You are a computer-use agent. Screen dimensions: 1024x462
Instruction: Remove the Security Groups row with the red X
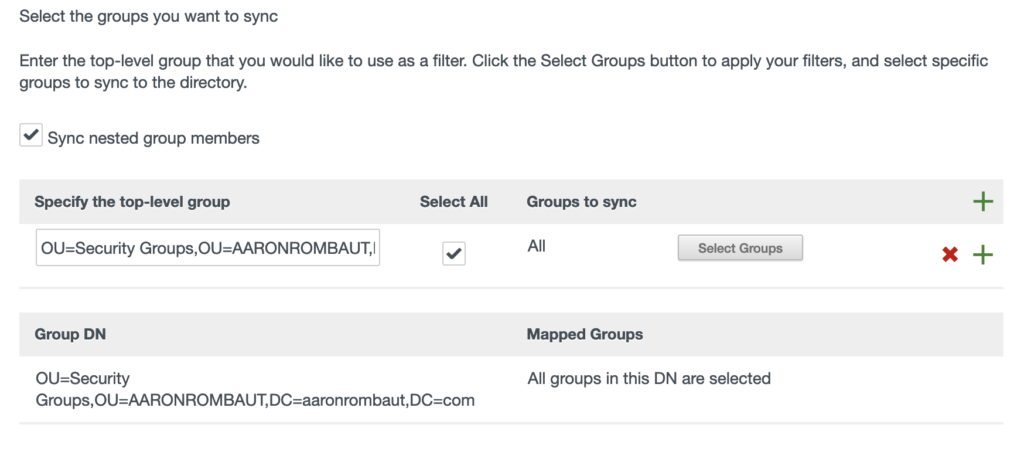coord(950,255)
